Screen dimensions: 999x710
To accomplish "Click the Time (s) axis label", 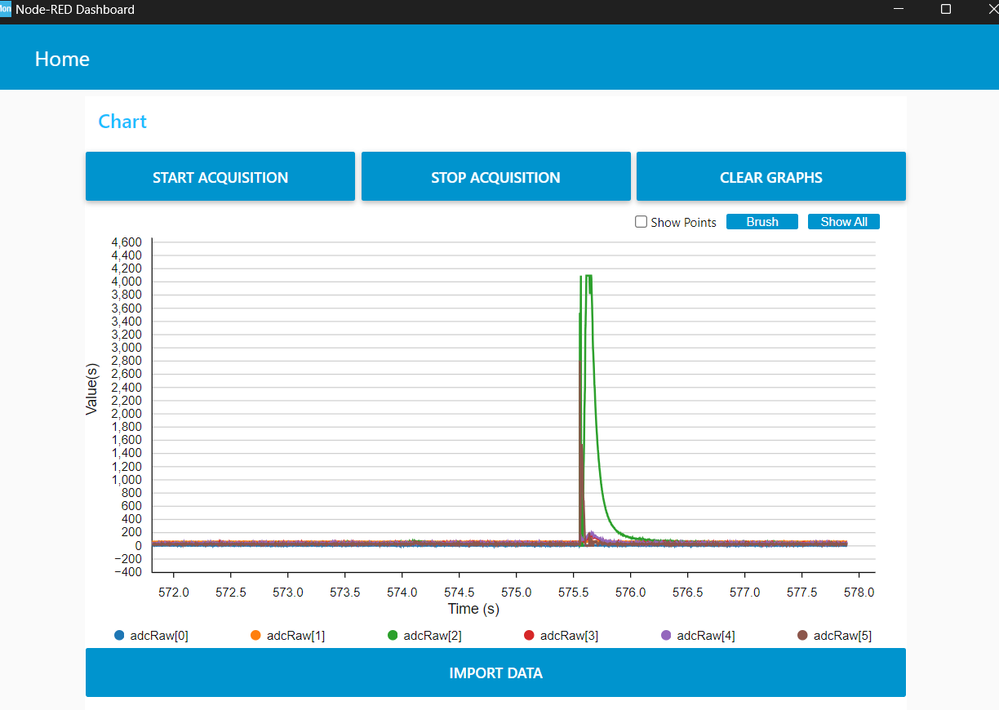I will [473, 609].
